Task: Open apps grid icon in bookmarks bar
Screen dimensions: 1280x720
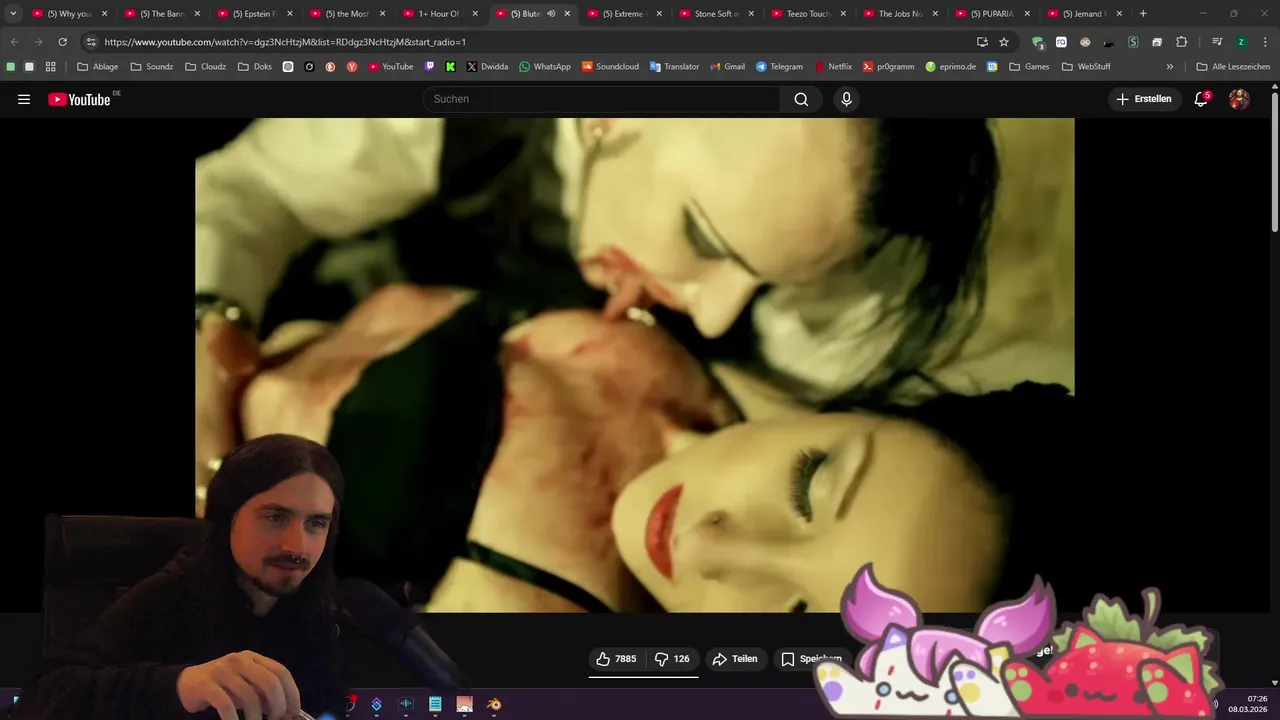Action: point(51,67)
